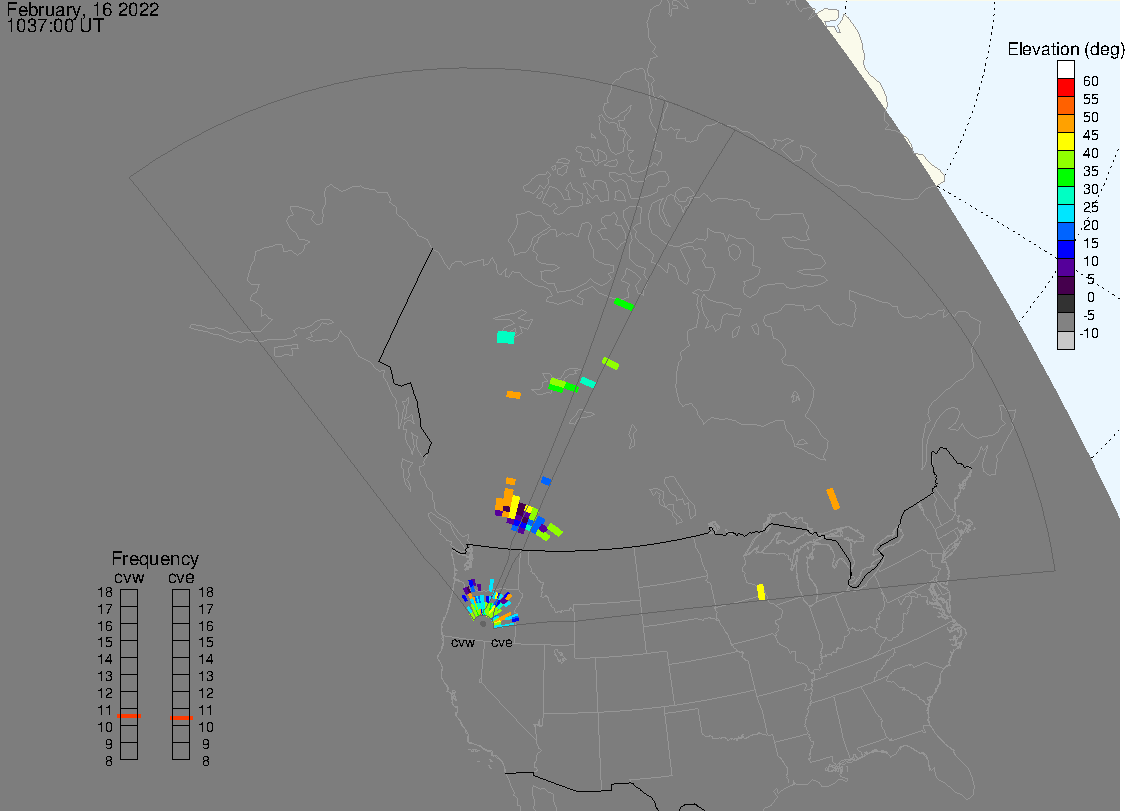Click the orange echo cell north of Great Lakes
The image size is (1125, 811).
(833, 499)
